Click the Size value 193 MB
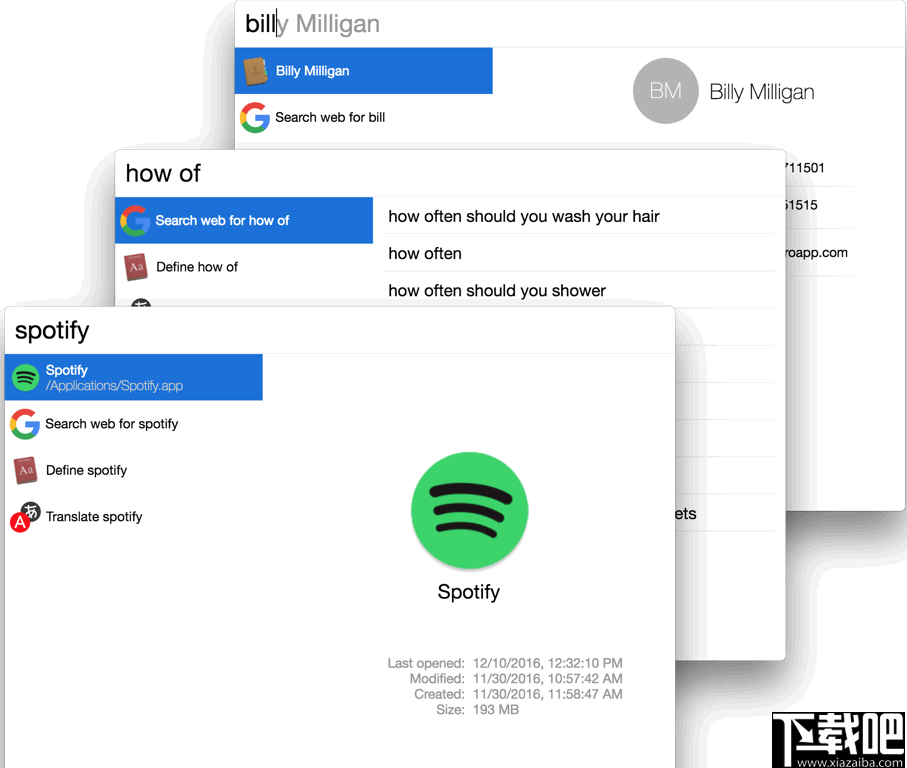 pyautogui.click(x=496, y=710)
